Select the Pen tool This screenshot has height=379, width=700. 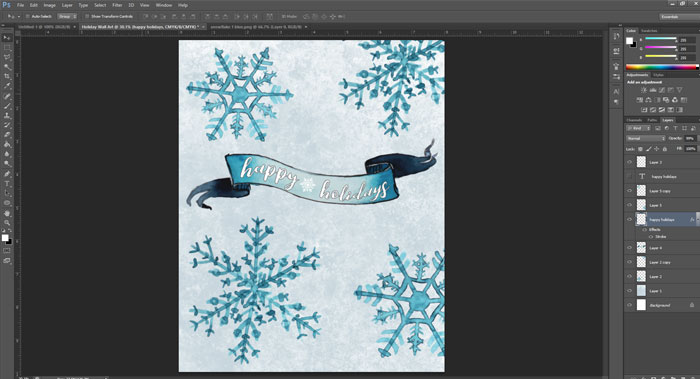(x=7, y=174)
